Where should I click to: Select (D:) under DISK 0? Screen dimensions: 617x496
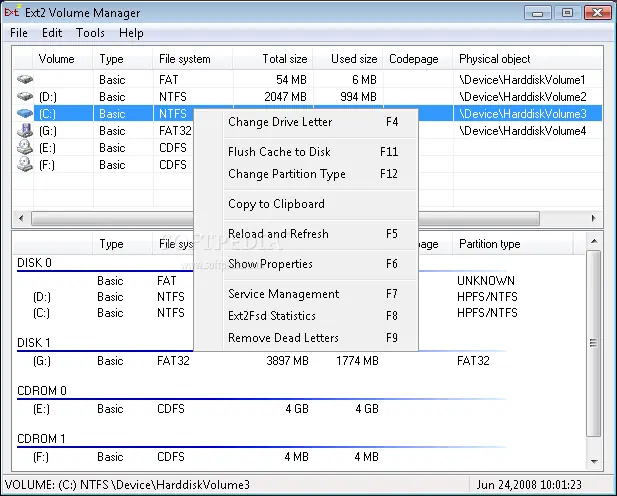[x=42, y=297]
